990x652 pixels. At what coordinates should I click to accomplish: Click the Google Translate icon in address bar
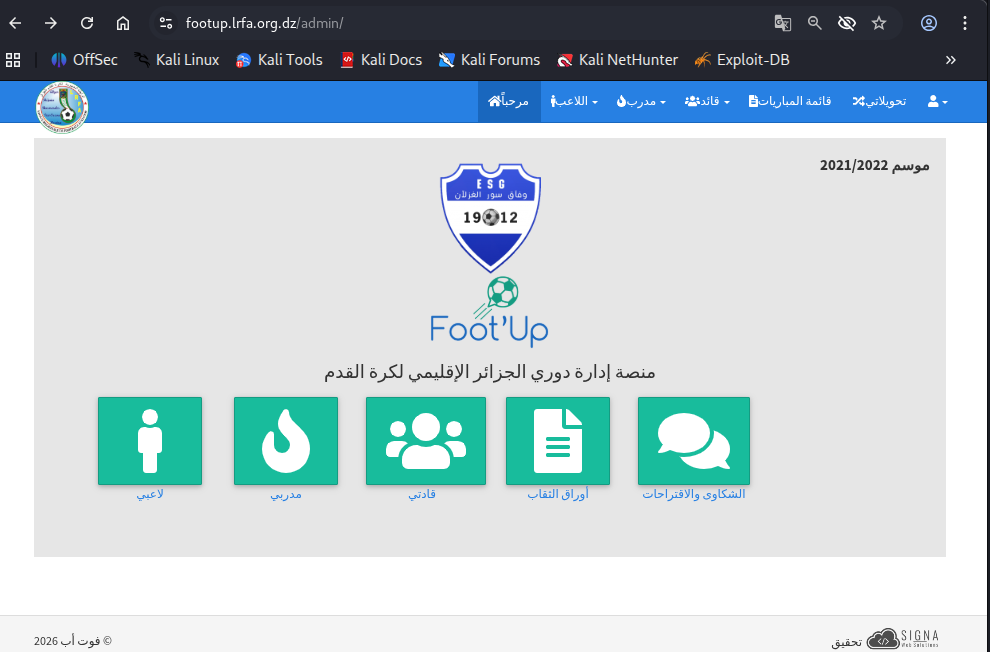pyautogui.click(x=782, y=23)
